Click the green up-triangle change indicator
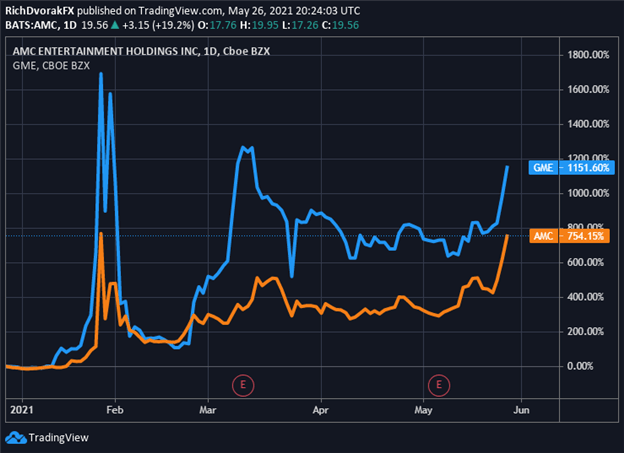The width and height of the screenshot is (624, 453). [115, 25]
